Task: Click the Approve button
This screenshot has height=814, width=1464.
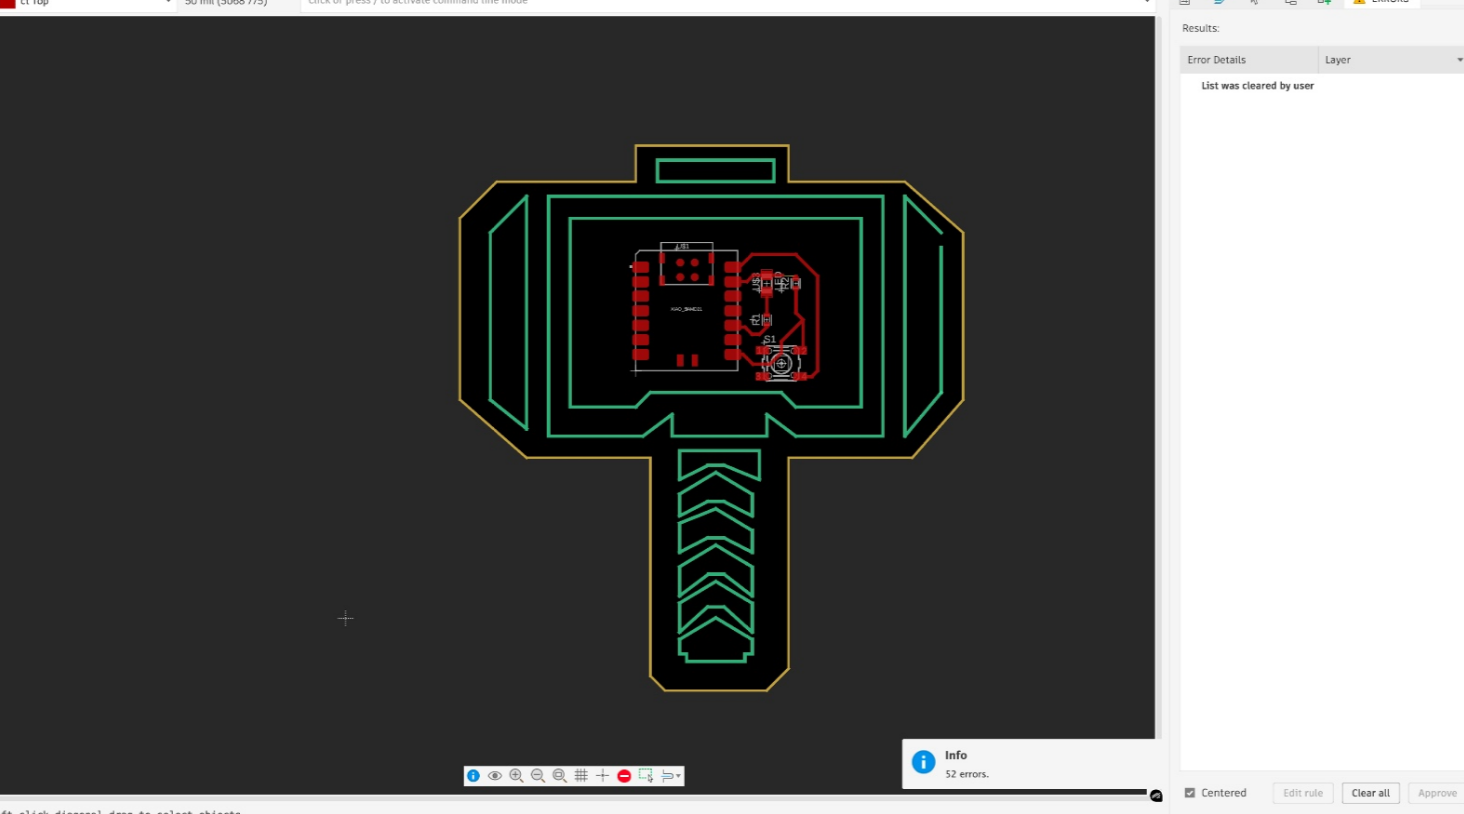Action: (x=1437, y=793)
